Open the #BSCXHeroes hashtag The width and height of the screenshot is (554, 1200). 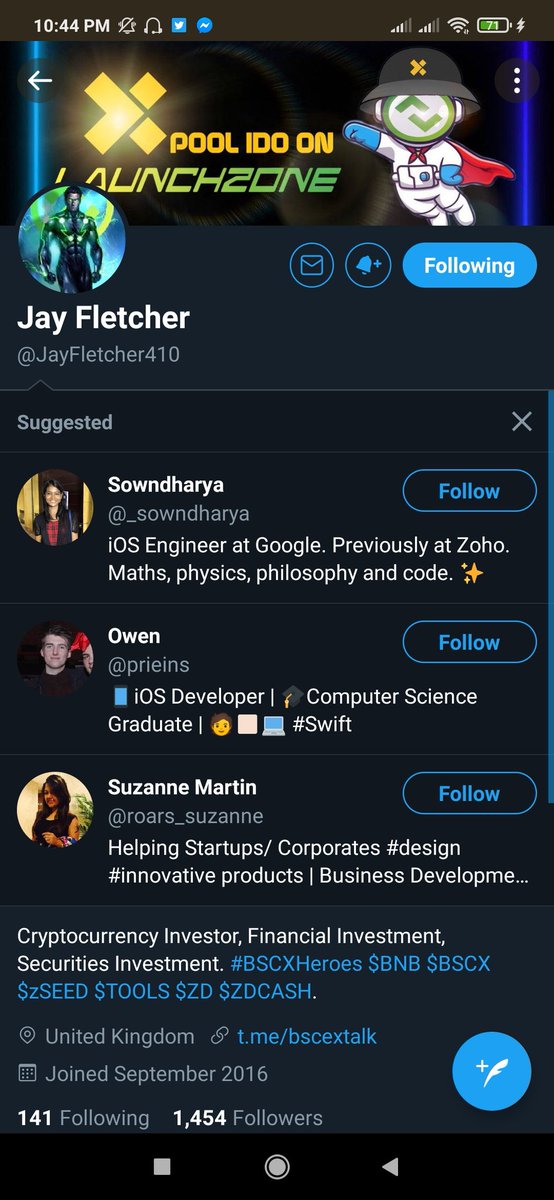(293, 965)
